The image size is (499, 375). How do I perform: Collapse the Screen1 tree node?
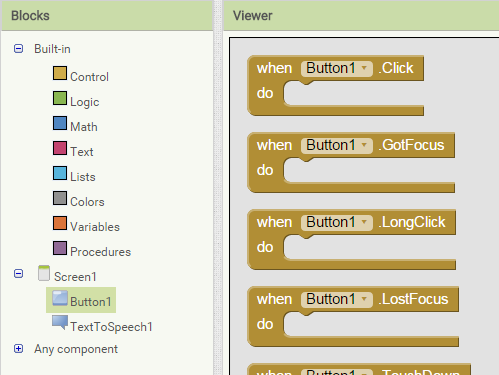19,274
